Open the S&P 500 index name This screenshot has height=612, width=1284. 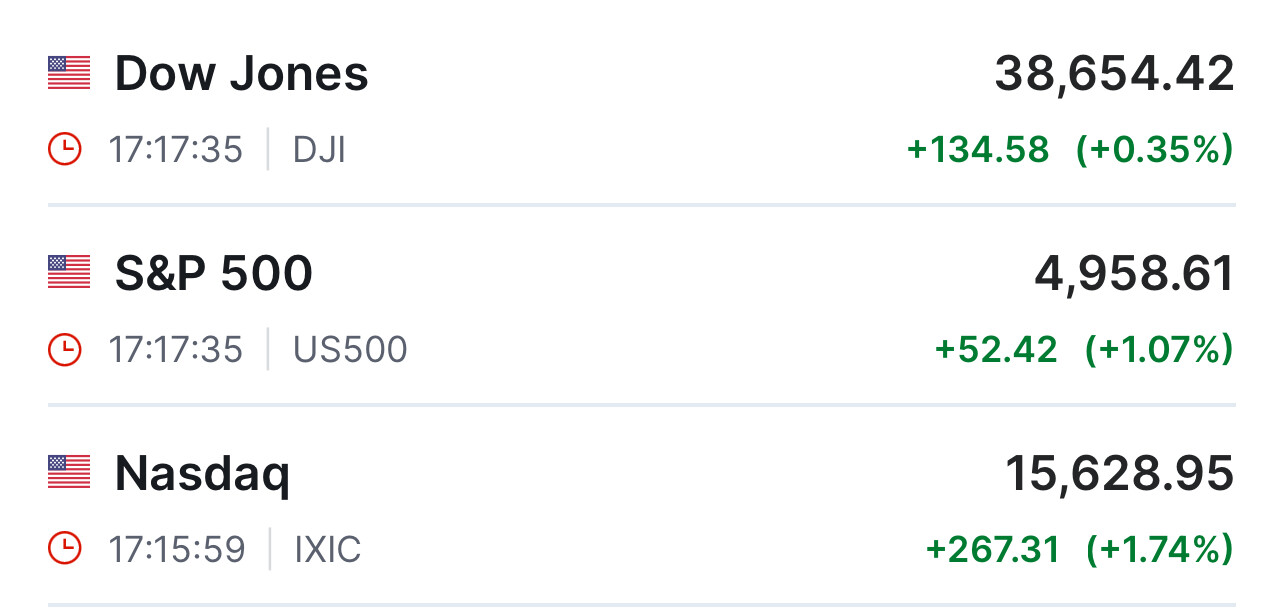213,274
